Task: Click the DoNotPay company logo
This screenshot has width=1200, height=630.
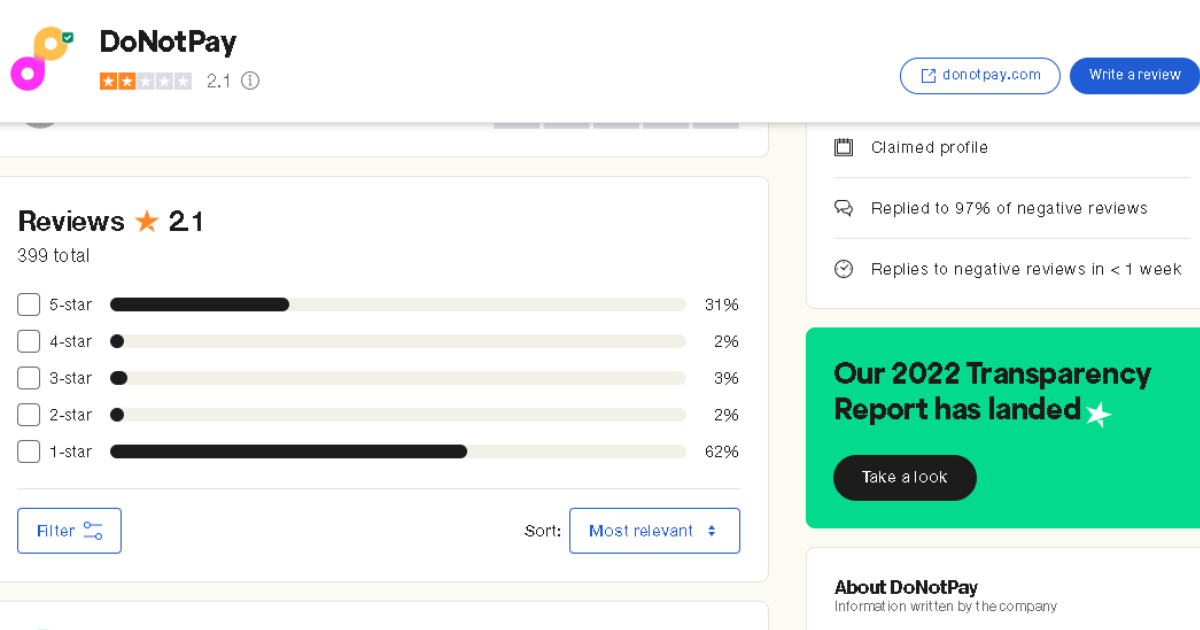Action: (x=42, y=58)
